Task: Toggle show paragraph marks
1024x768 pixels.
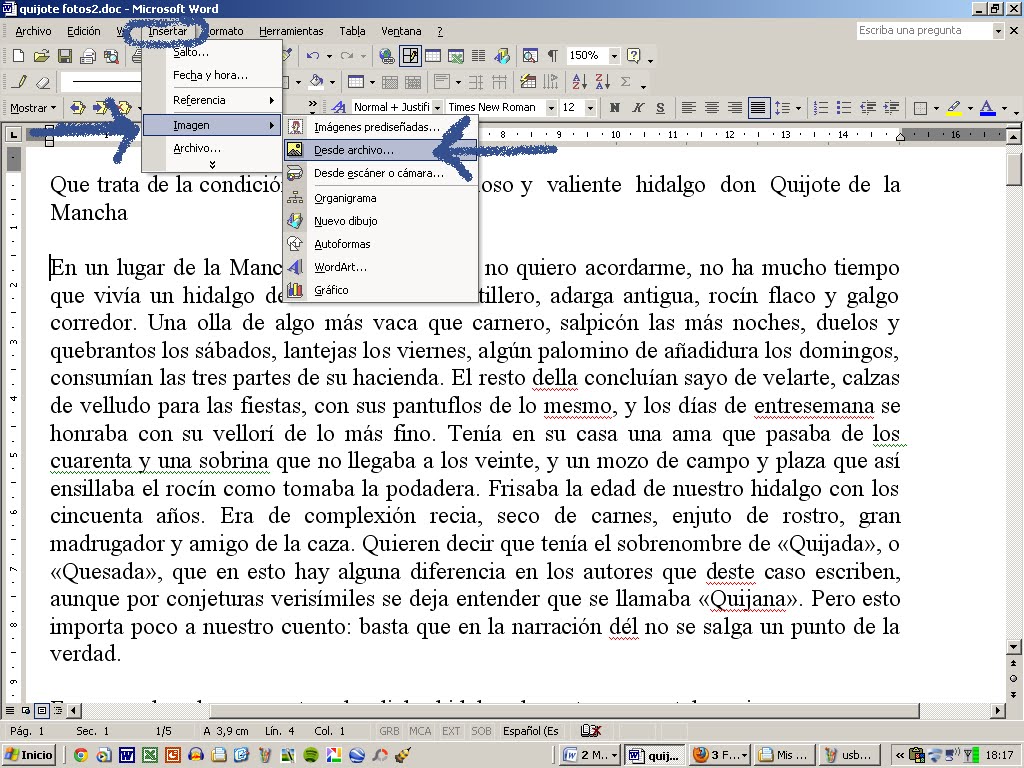Action: [x=552, y=56]
